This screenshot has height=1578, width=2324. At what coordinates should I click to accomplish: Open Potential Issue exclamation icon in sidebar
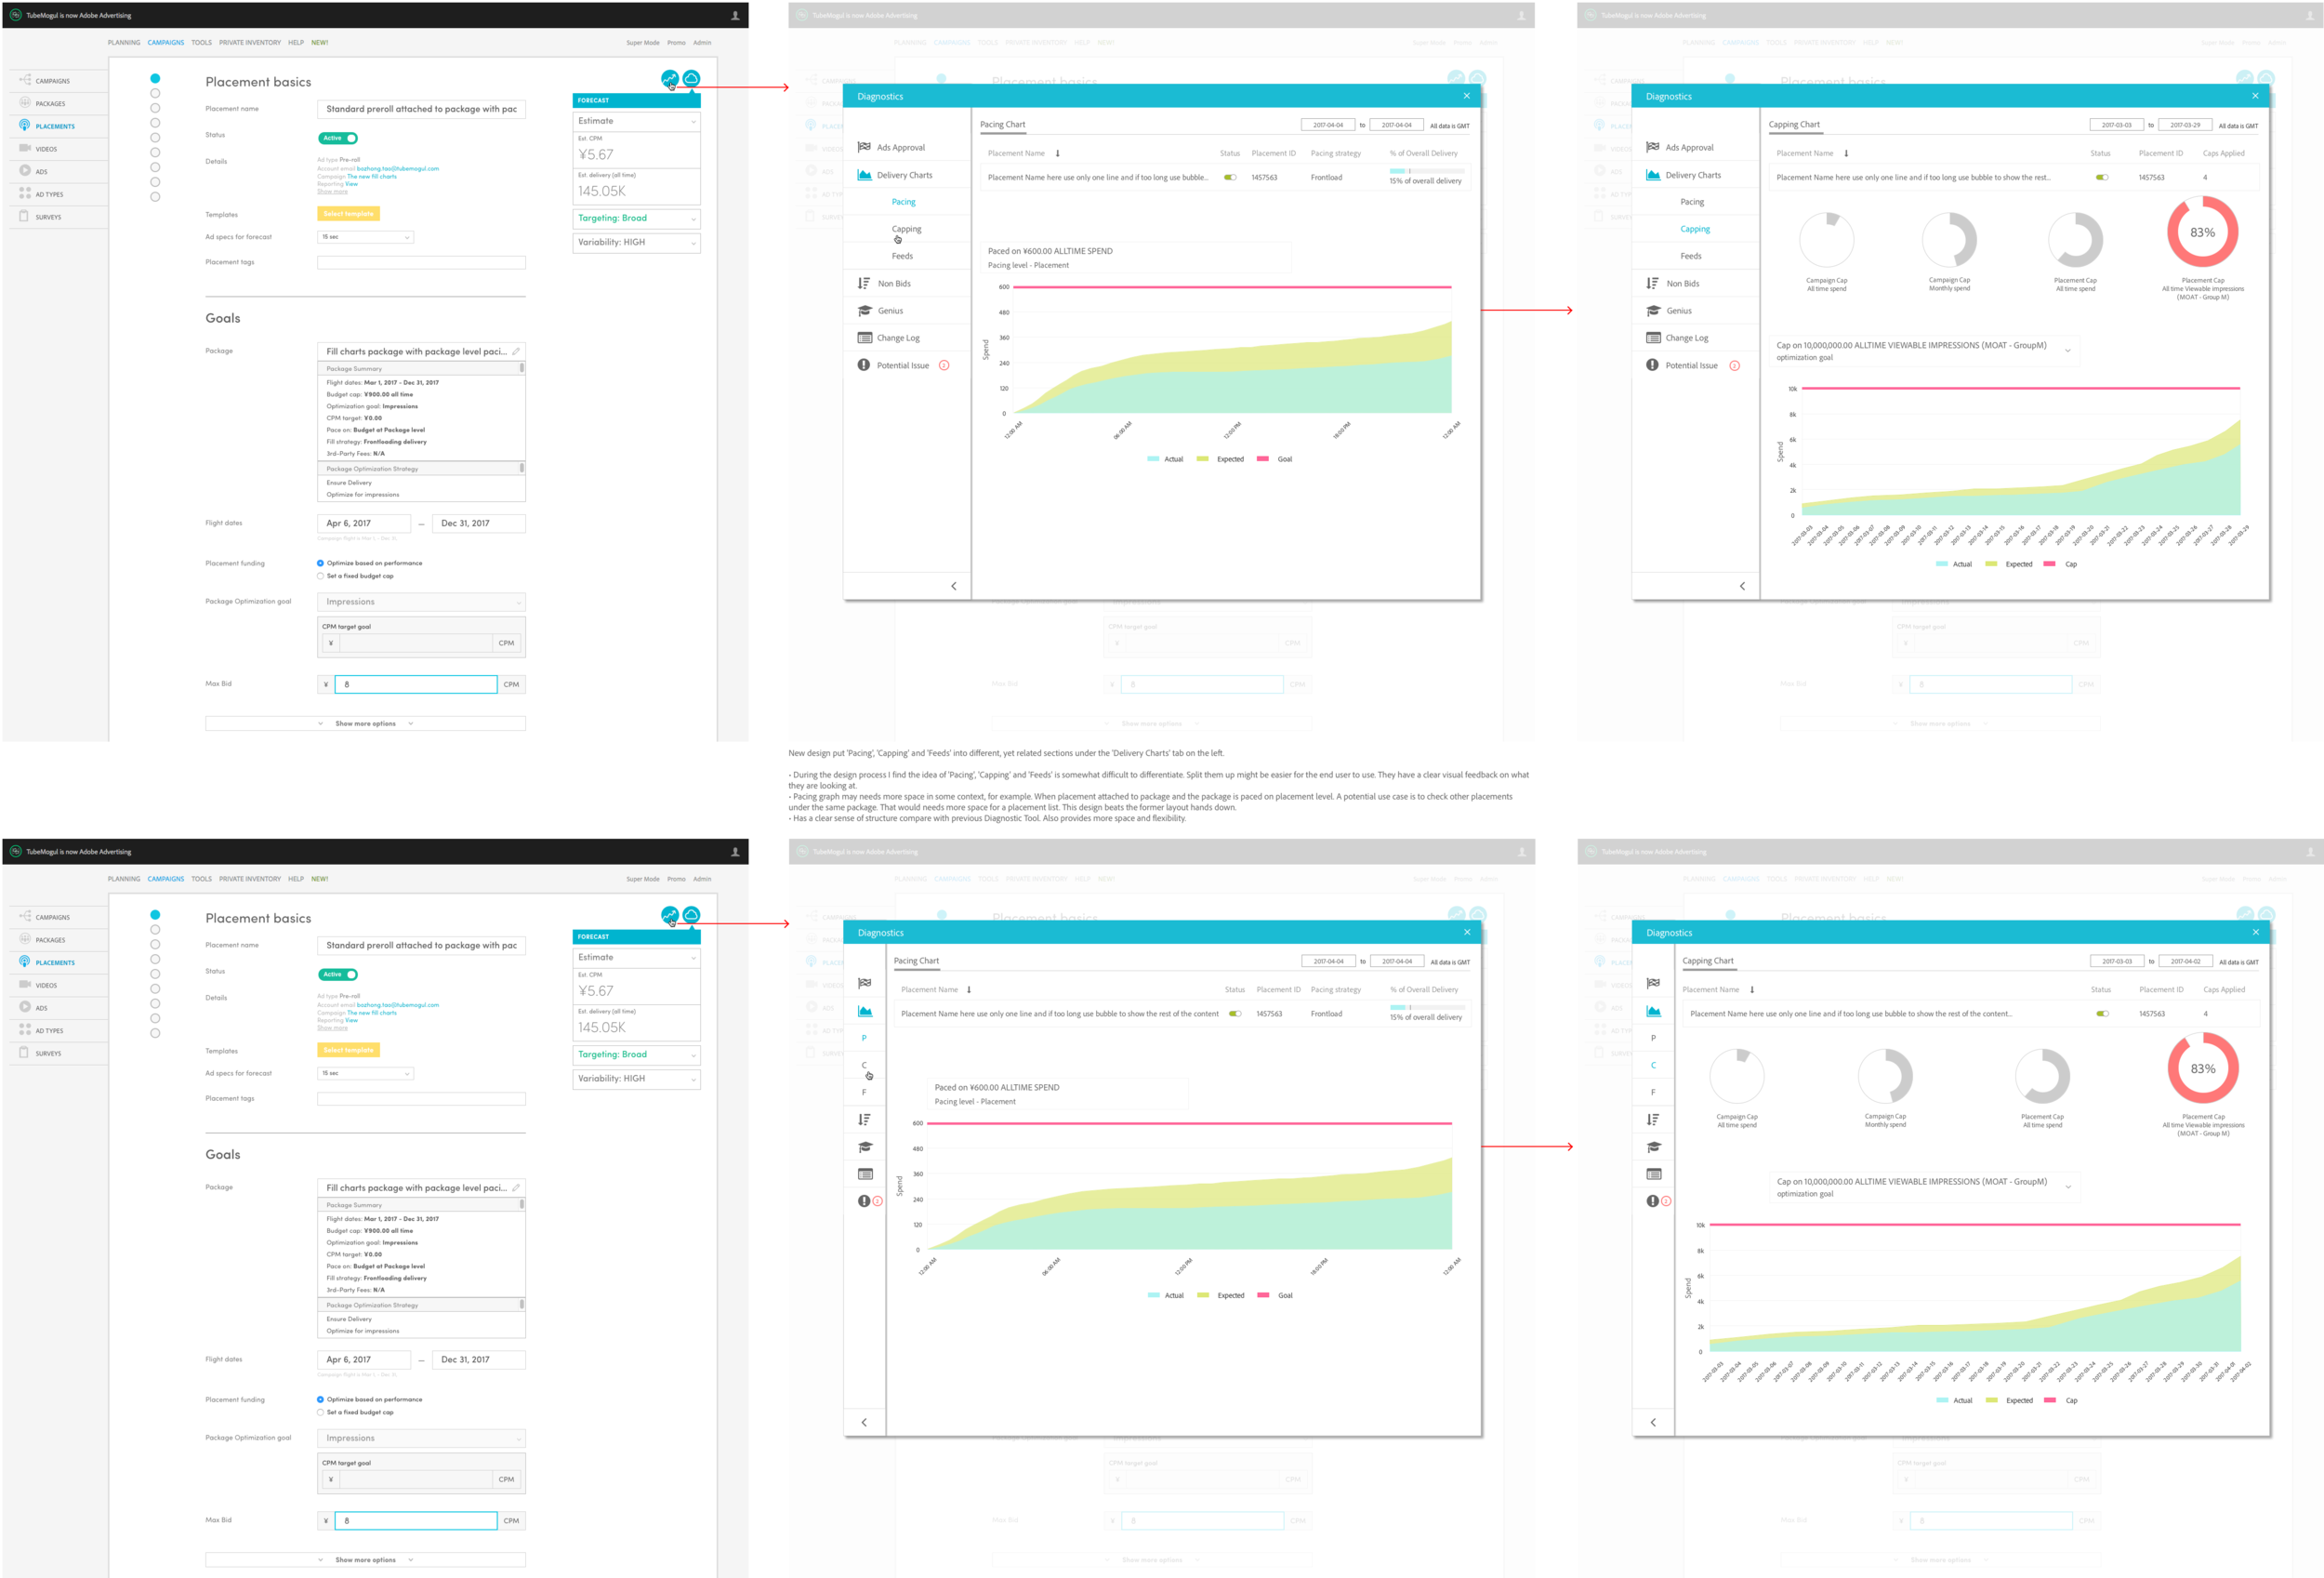pyautogui.click(x=864, y=365)
